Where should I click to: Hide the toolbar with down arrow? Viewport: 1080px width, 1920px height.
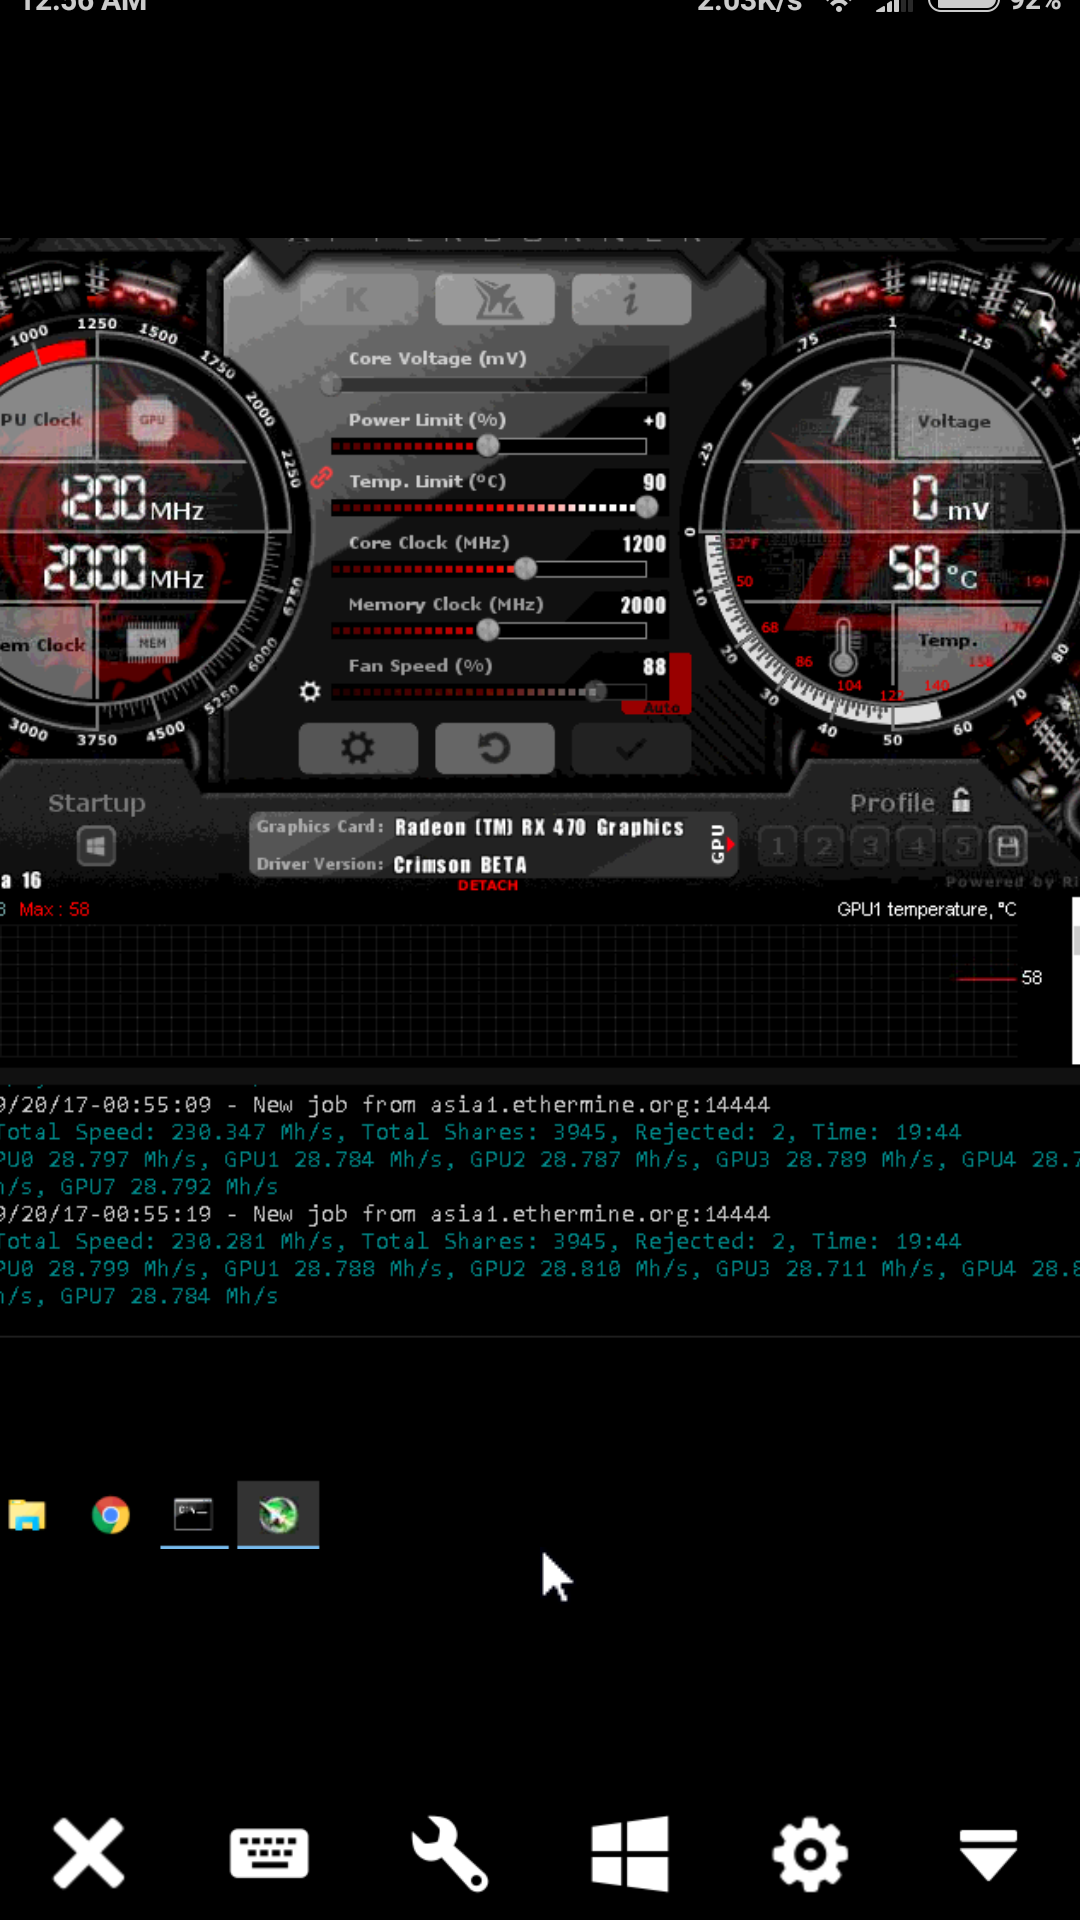989,1855
